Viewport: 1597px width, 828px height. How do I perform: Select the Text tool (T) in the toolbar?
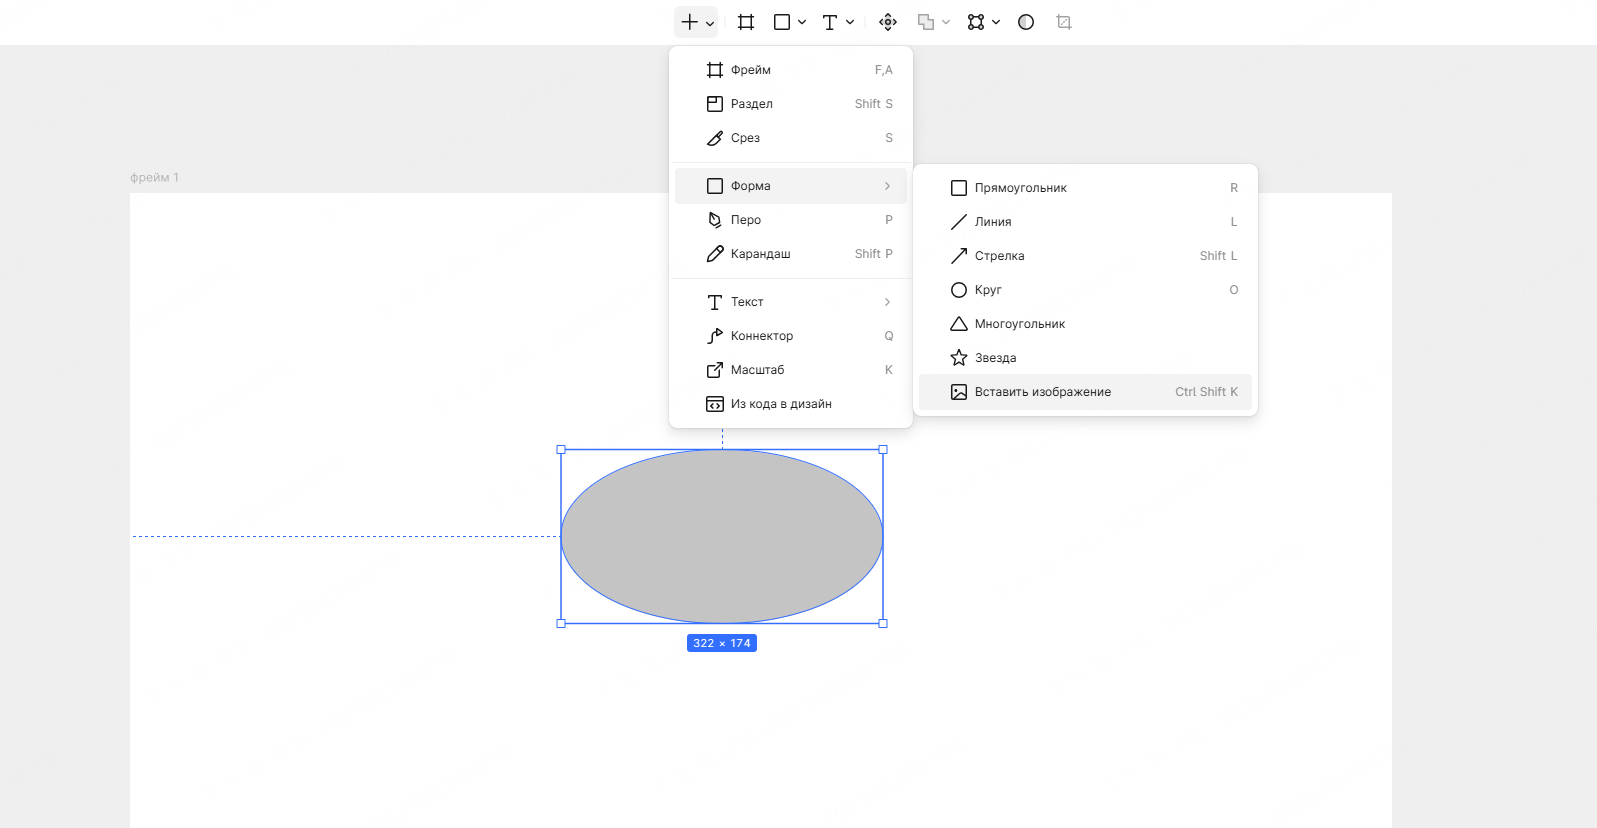829,22
